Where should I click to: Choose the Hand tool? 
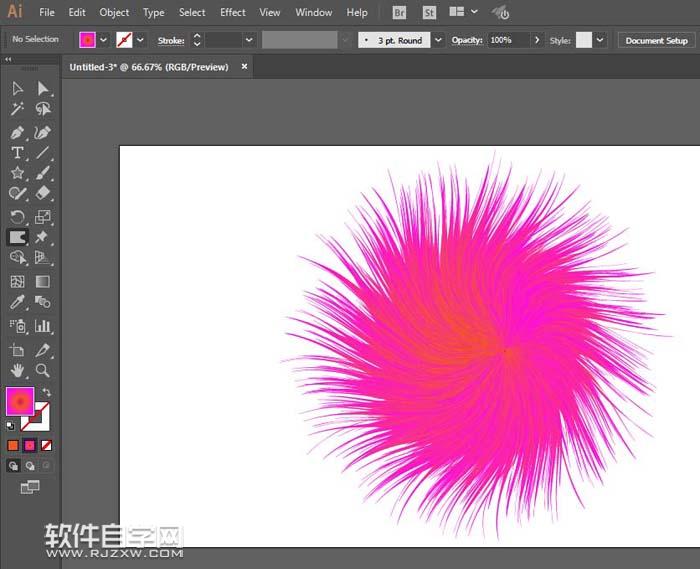click(x=17, y=370)
